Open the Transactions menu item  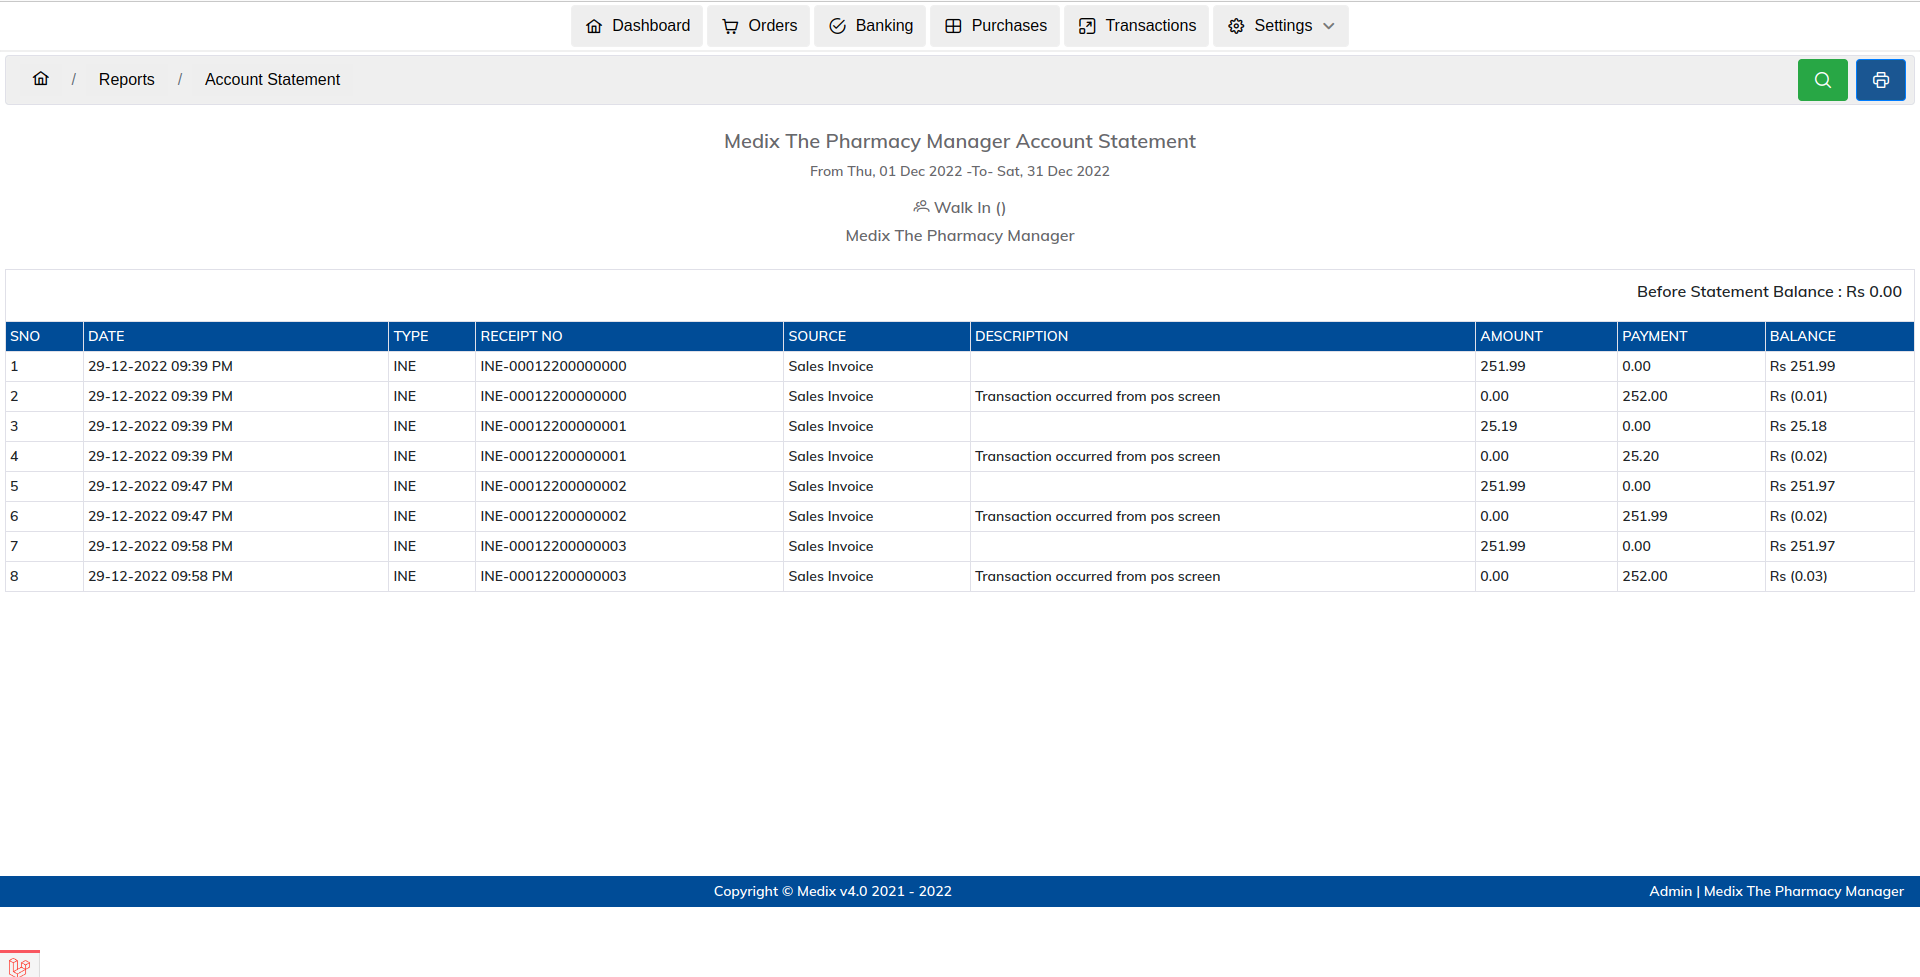coord(1137,26)
